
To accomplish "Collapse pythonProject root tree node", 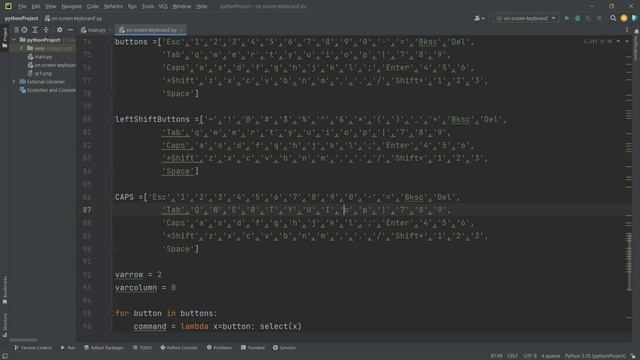I will click(15, 40).
